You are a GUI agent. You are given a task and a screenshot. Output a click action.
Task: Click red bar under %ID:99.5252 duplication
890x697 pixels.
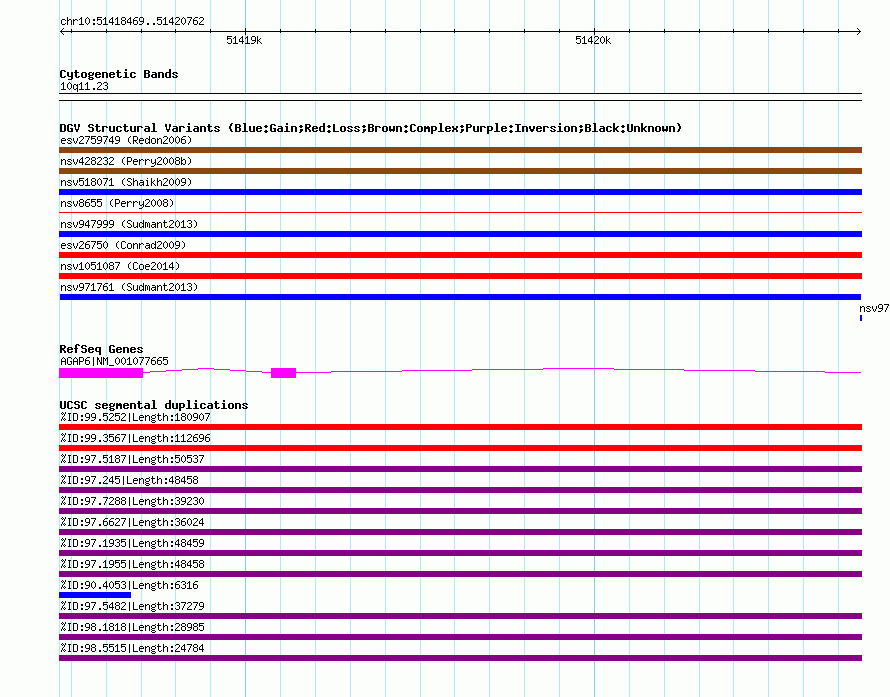point(460,427)
